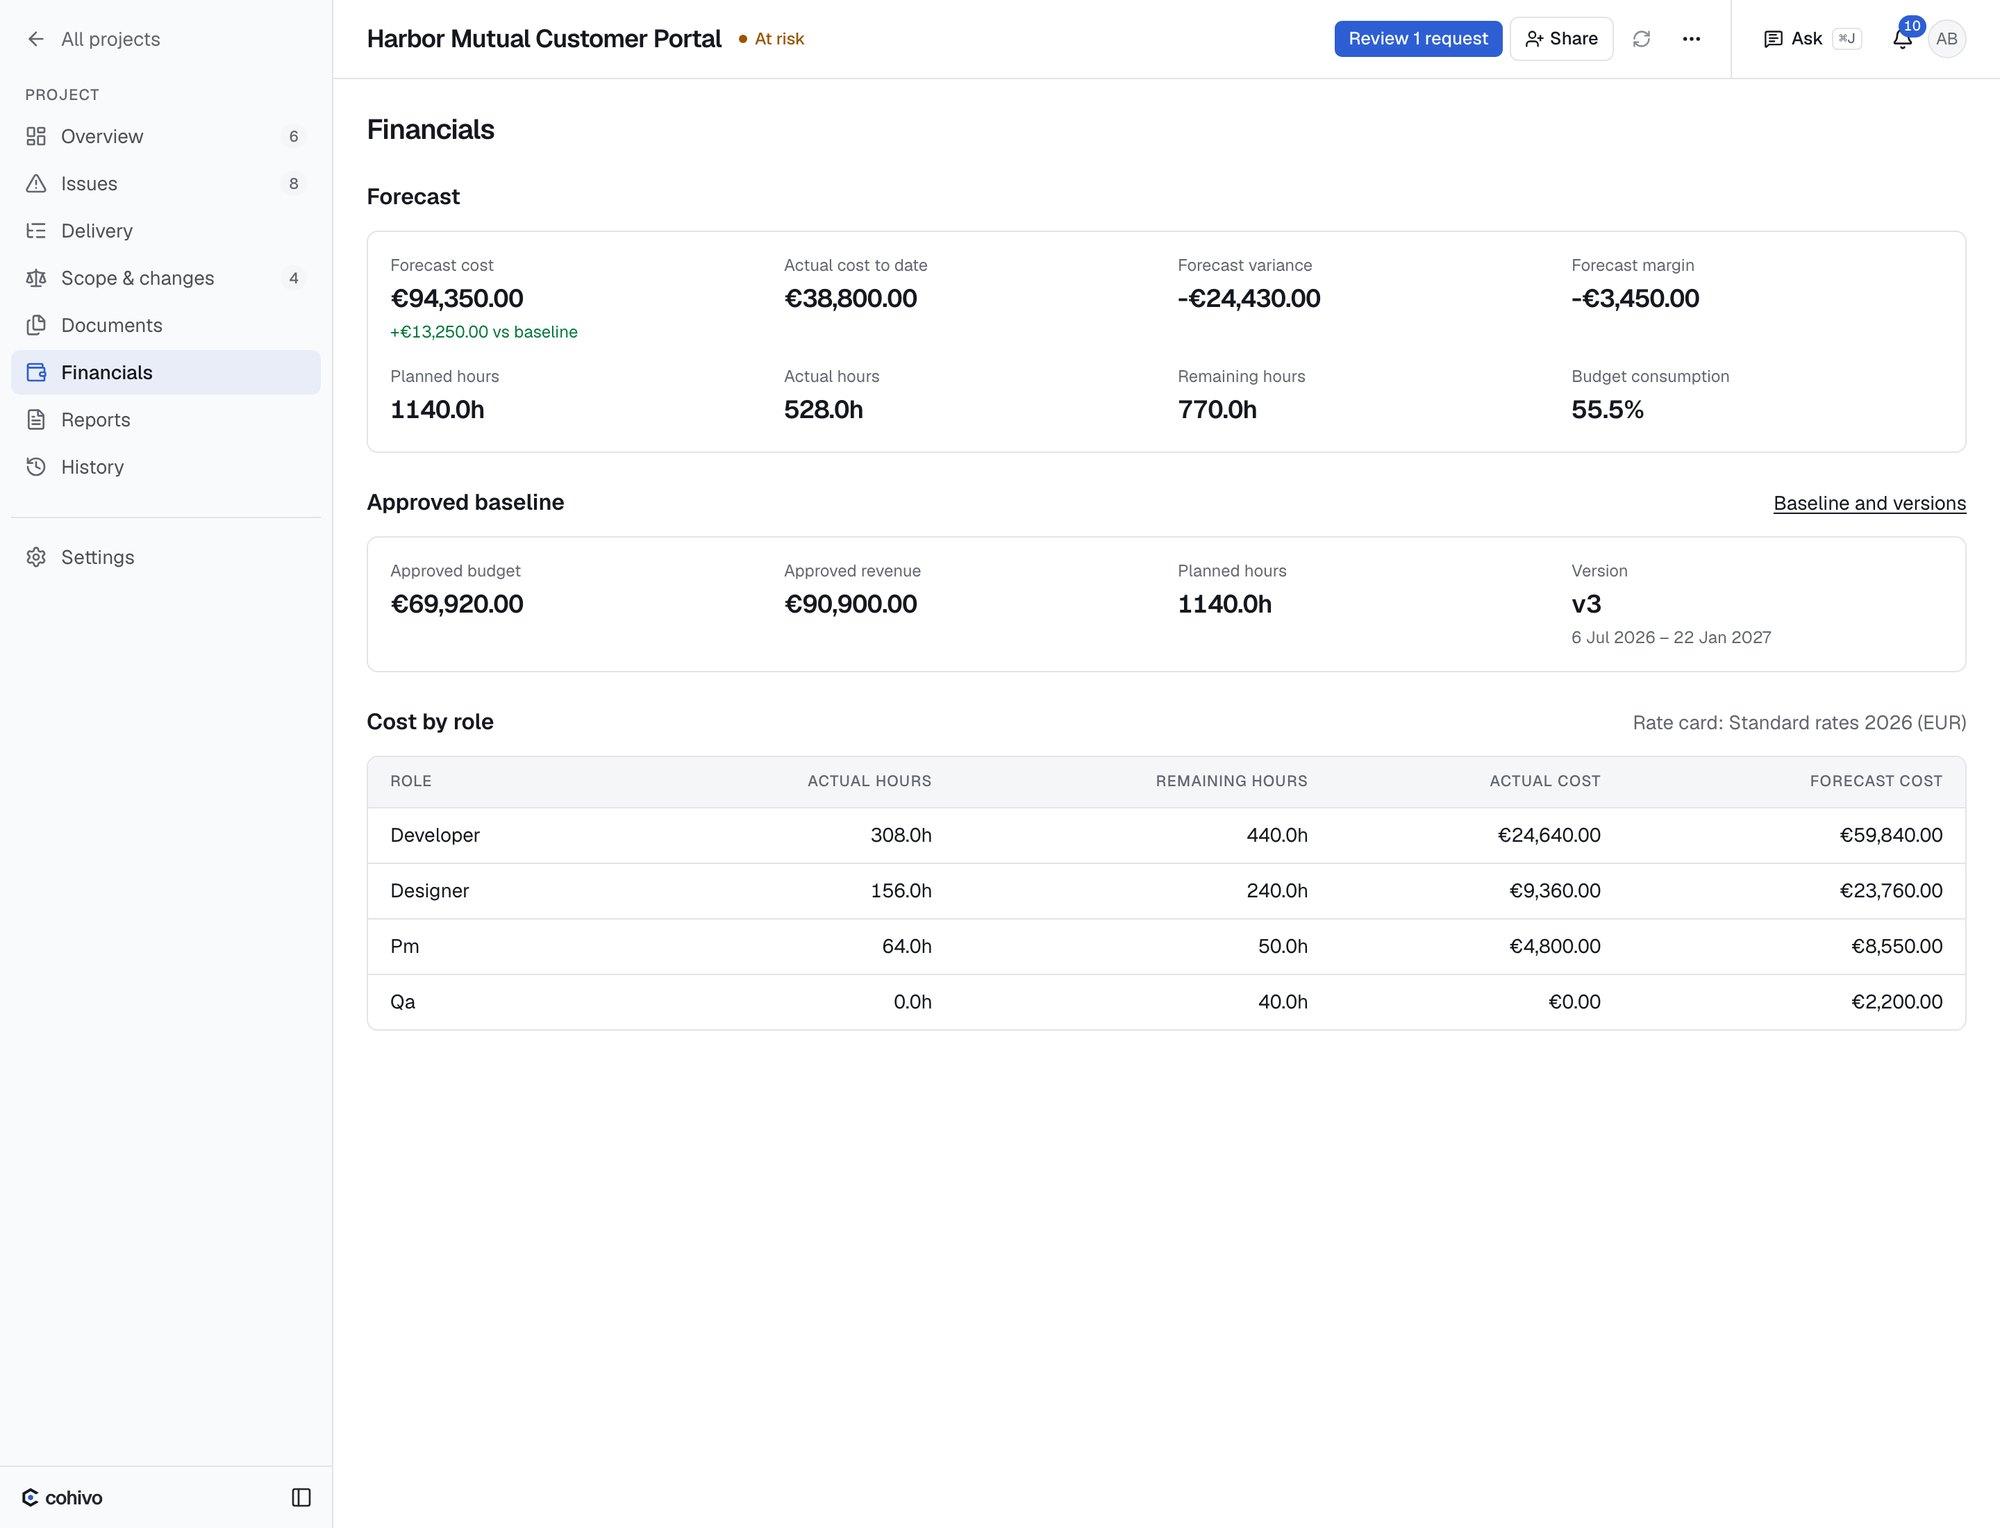2000x1528 pixels.
Task: Switch to the Delivery section
Action: coord(166,230)
